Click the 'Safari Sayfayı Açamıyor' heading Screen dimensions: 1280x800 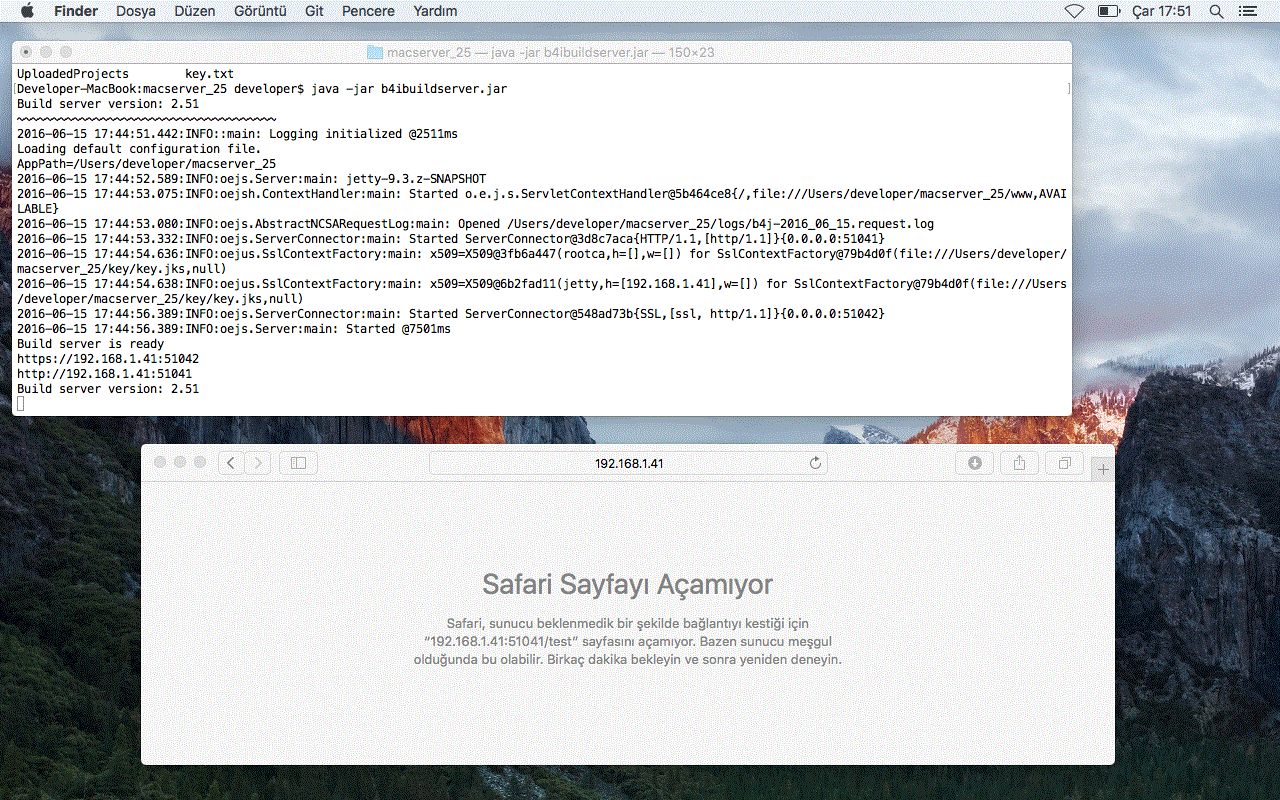[x=627, y=584]
